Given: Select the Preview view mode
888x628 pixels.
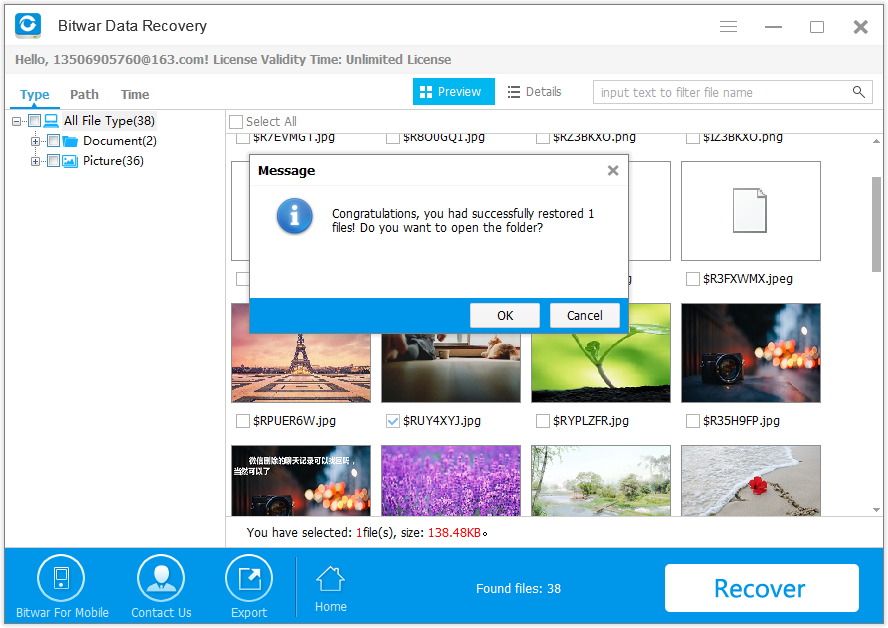Looking at the screenshot, I should click(x=454, y=92).
